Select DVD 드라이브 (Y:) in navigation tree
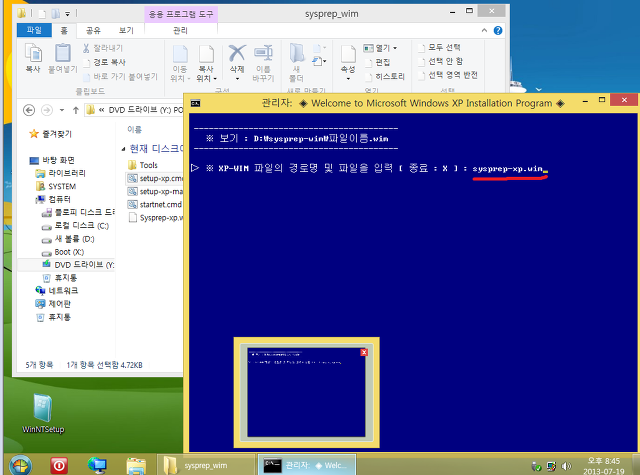This screenshot has width=640, height=475. pyautogui.click(x=78, y=265)
